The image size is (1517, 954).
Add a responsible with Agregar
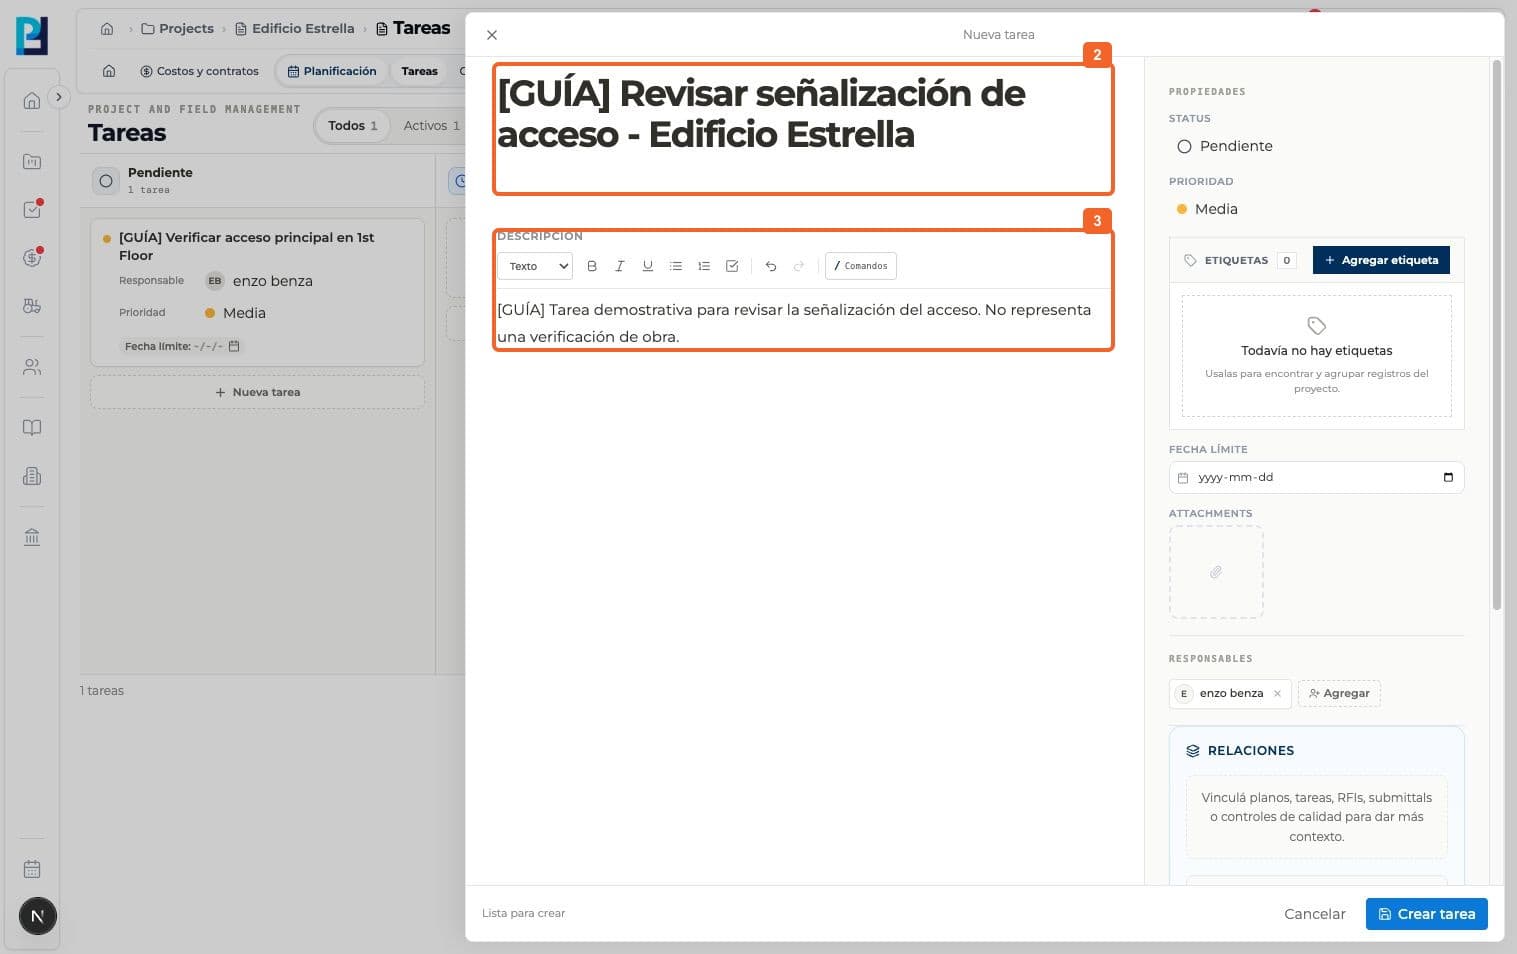coord(1339,693)
